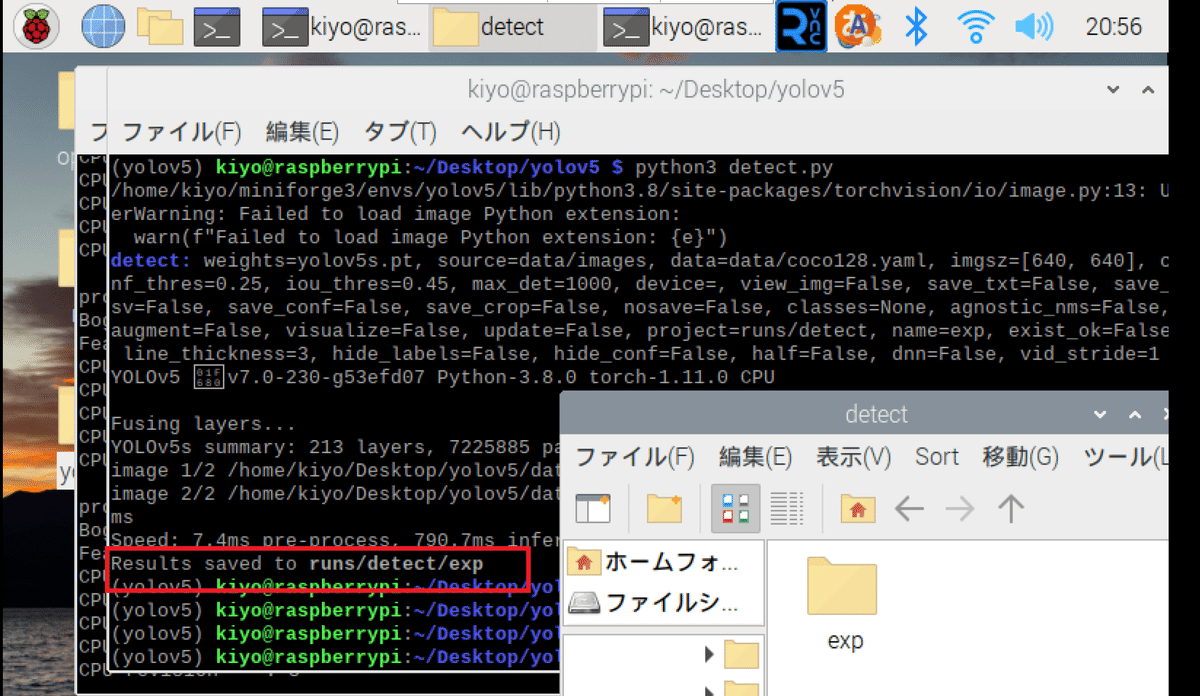Screen dimensions: 1200x696
Task: Open 表示(V) menu in detect window
Action: tap(853, 457)
